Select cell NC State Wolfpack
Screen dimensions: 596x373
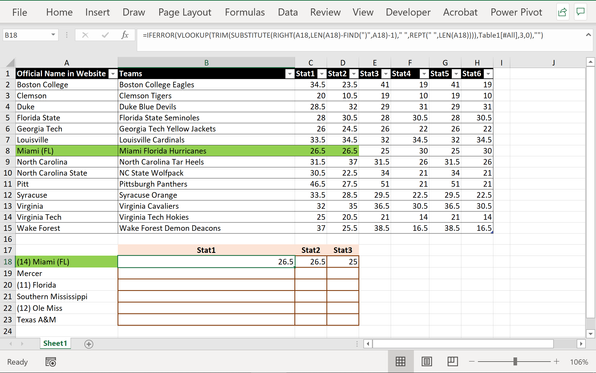click(206, 173)
